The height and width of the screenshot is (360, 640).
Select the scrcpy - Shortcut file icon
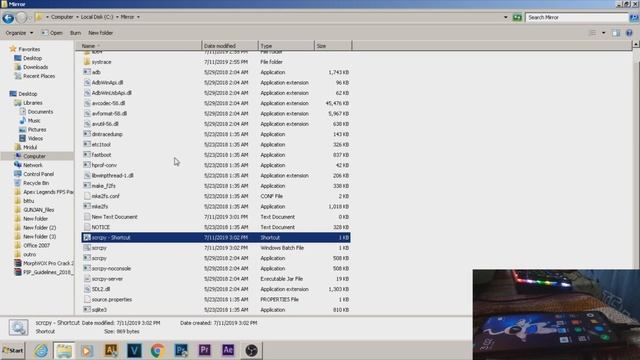pyautogui.click(x=87, y=237)
